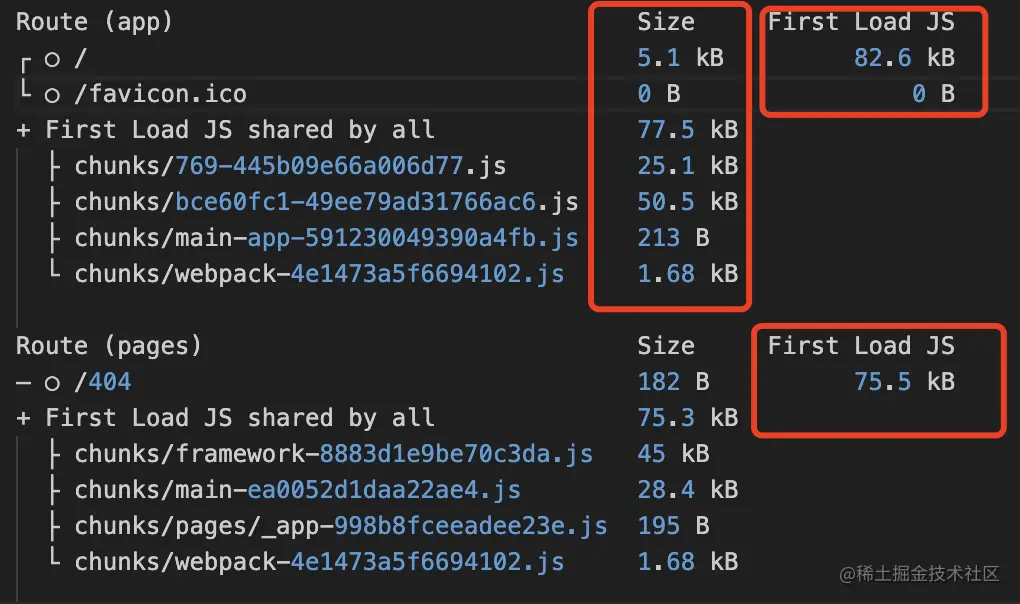Click the Route (pages) heading
1020x604 pixels.
(109, 346)
